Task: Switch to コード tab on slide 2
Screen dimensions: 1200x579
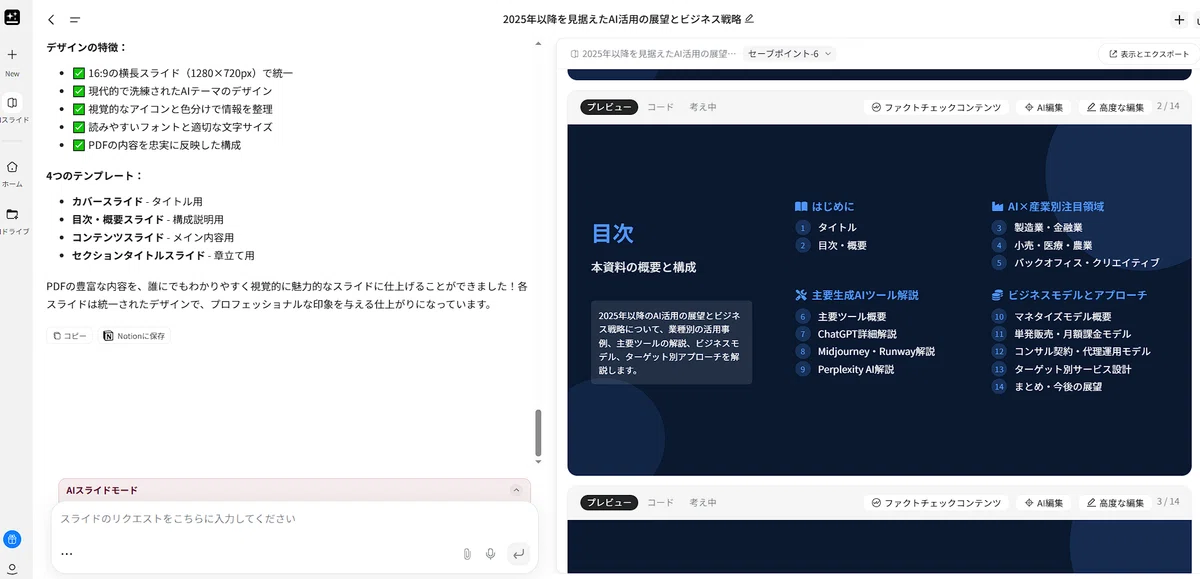Action: (x=660, y=107)
